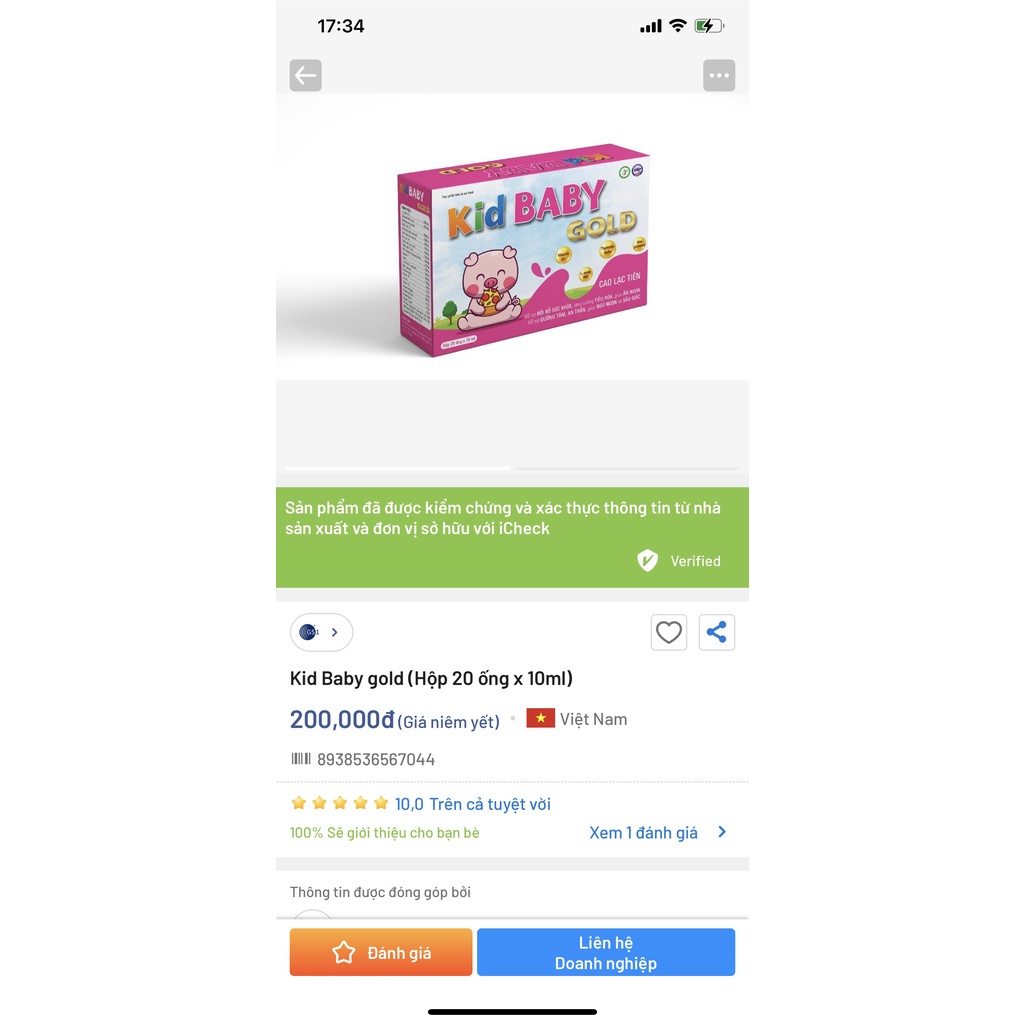Tap chevron next to Xem 1 đánh giá
This screenshot has height=1024, width=1024.
click(x=722, y=832)
